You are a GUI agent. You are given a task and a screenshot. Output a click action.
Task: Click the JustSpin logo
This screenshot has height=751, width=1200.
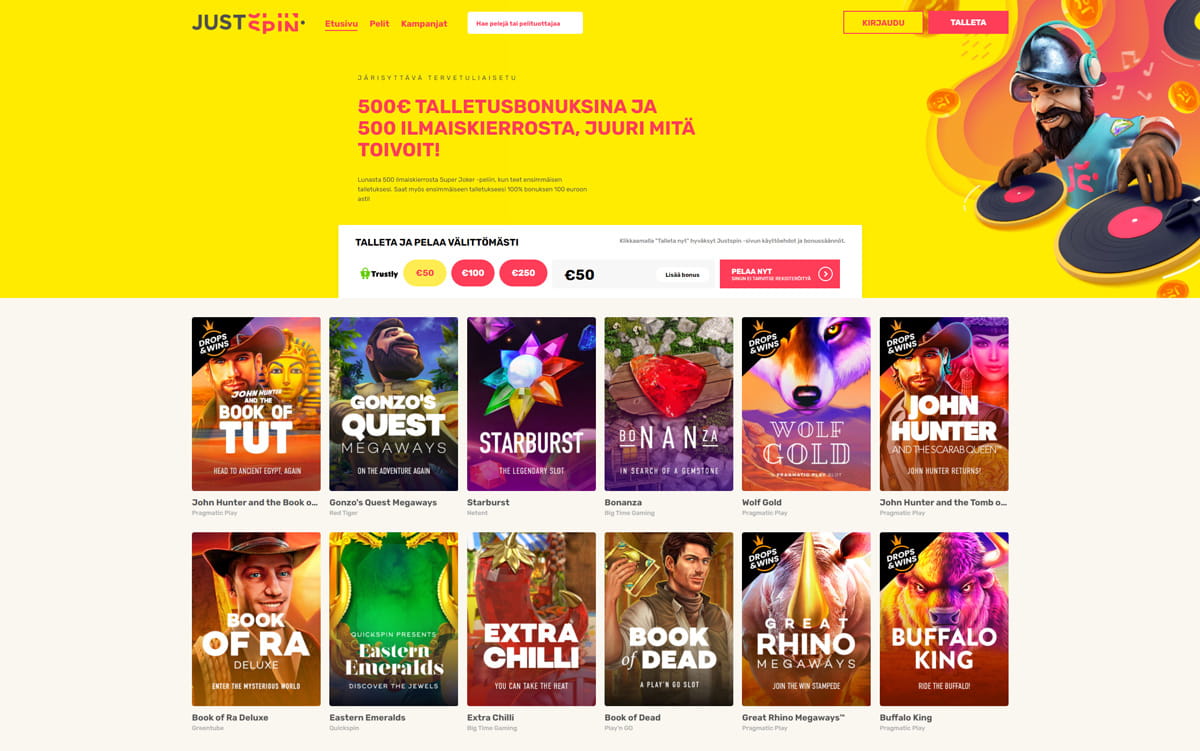pos(248,22)
